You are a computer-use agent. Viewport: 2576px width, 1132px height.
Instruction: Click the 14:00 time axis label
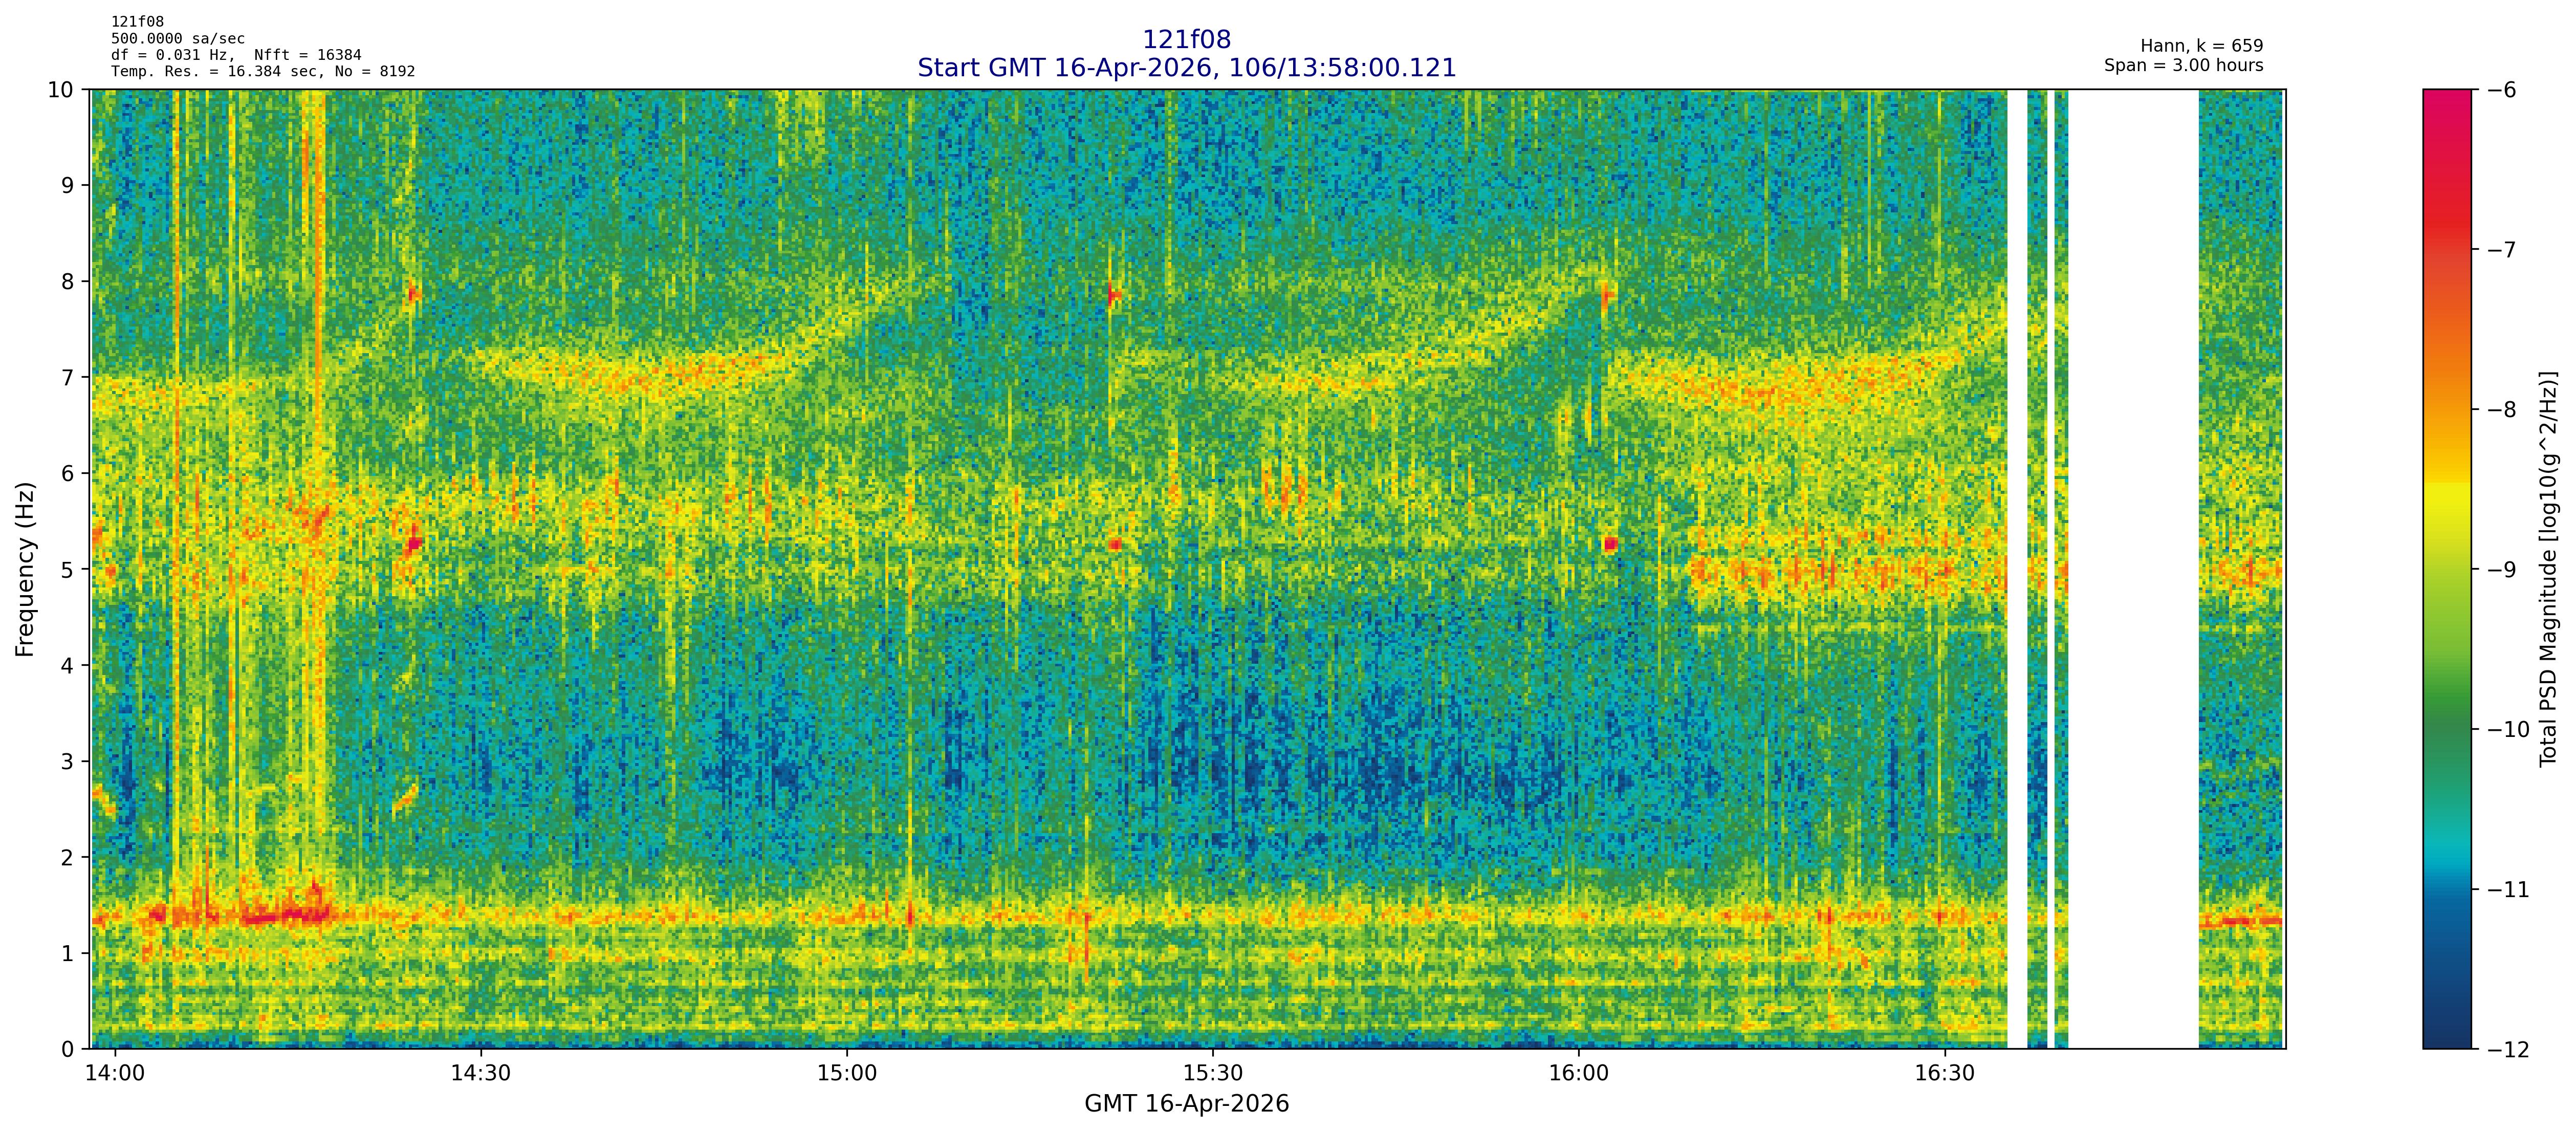(115, 1073)
